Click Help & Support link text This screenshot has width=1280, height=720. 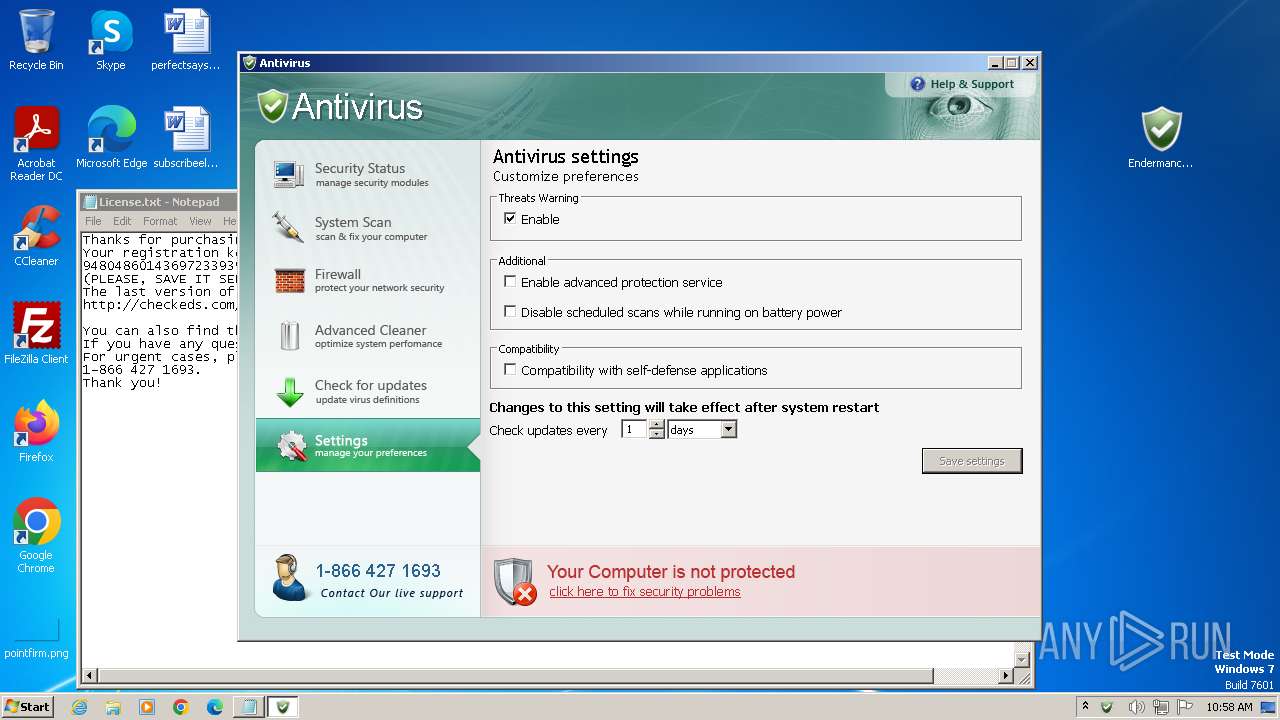coord(972,84)
